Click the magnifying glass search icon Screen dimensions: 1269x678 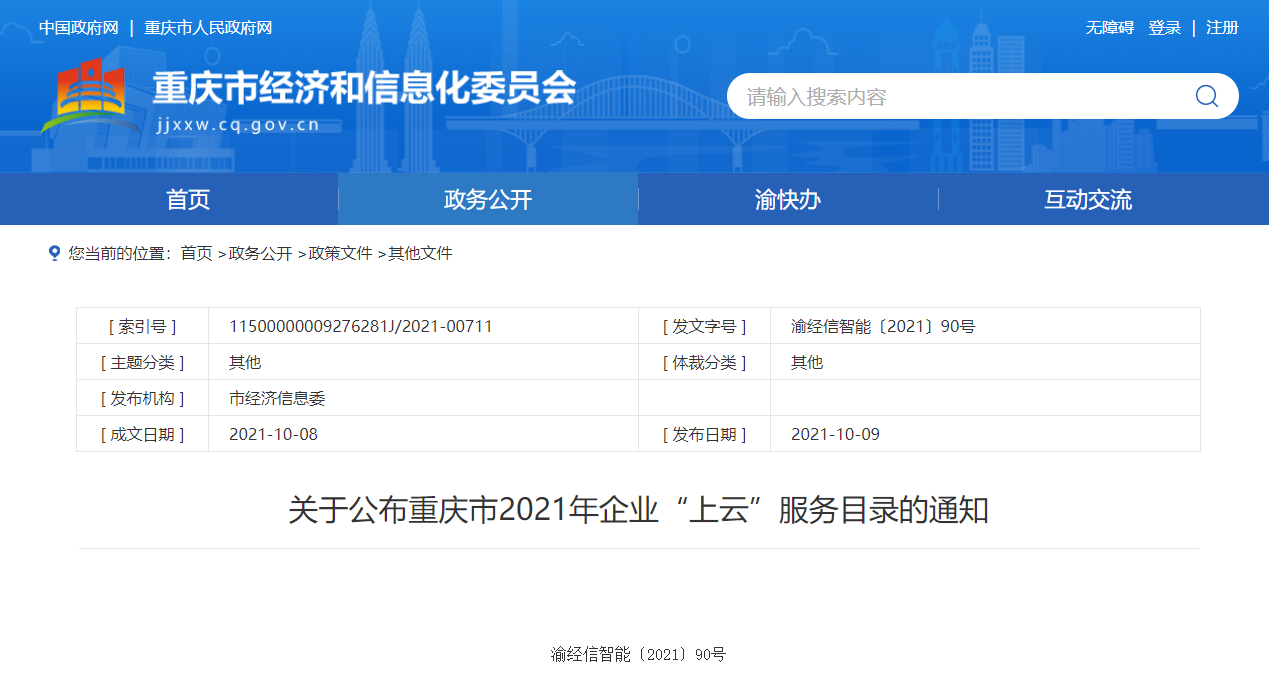pos(1206,96)
